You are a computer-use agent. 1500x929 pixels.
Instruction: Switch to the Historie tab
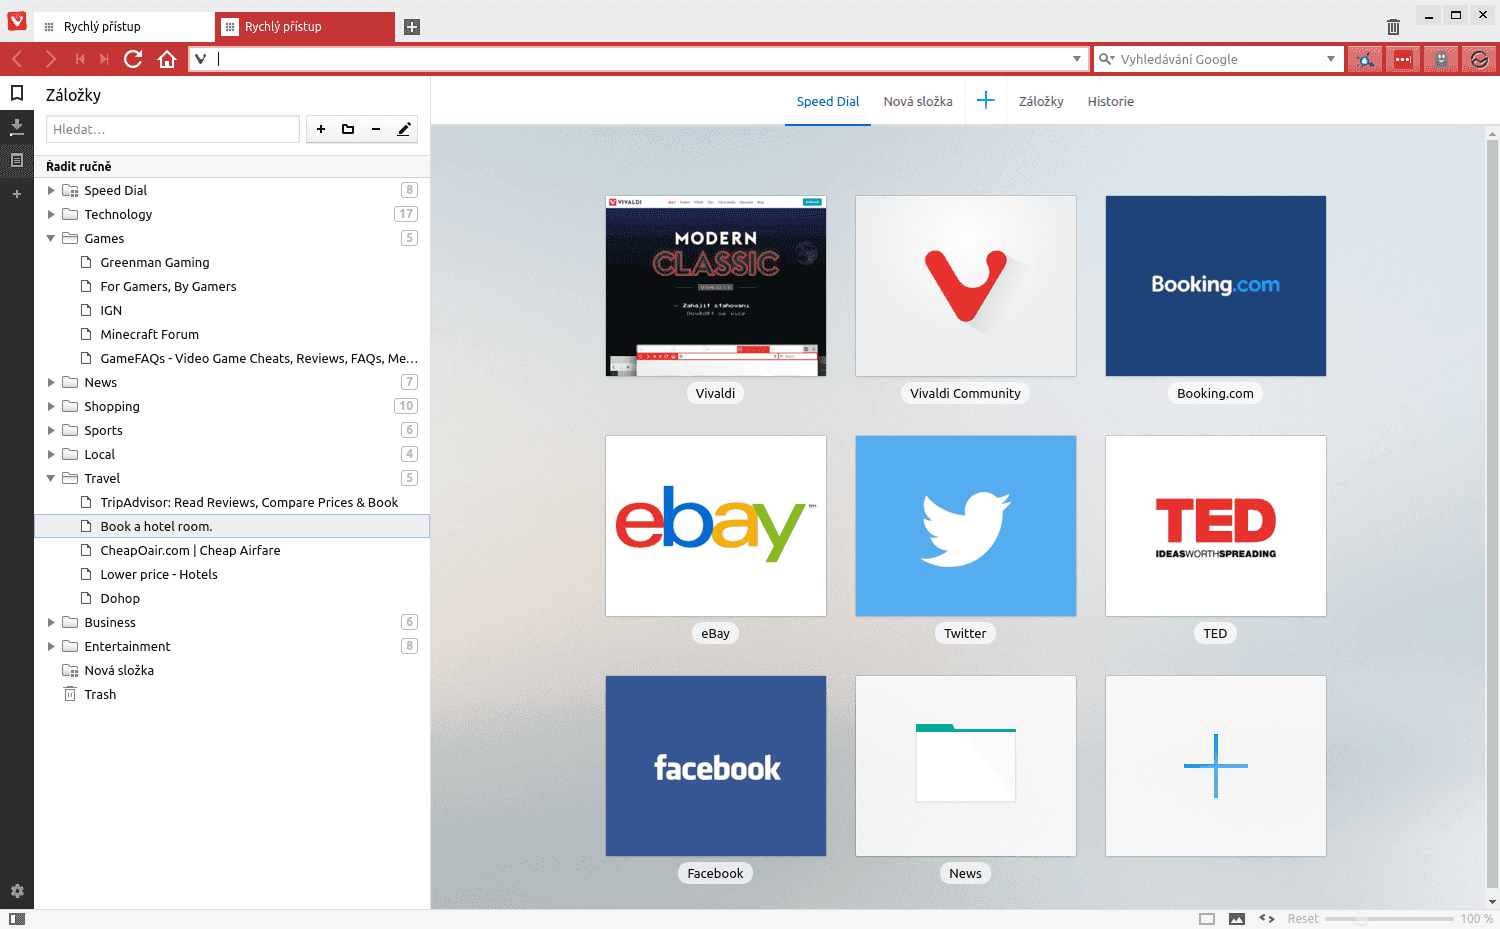1110,101
